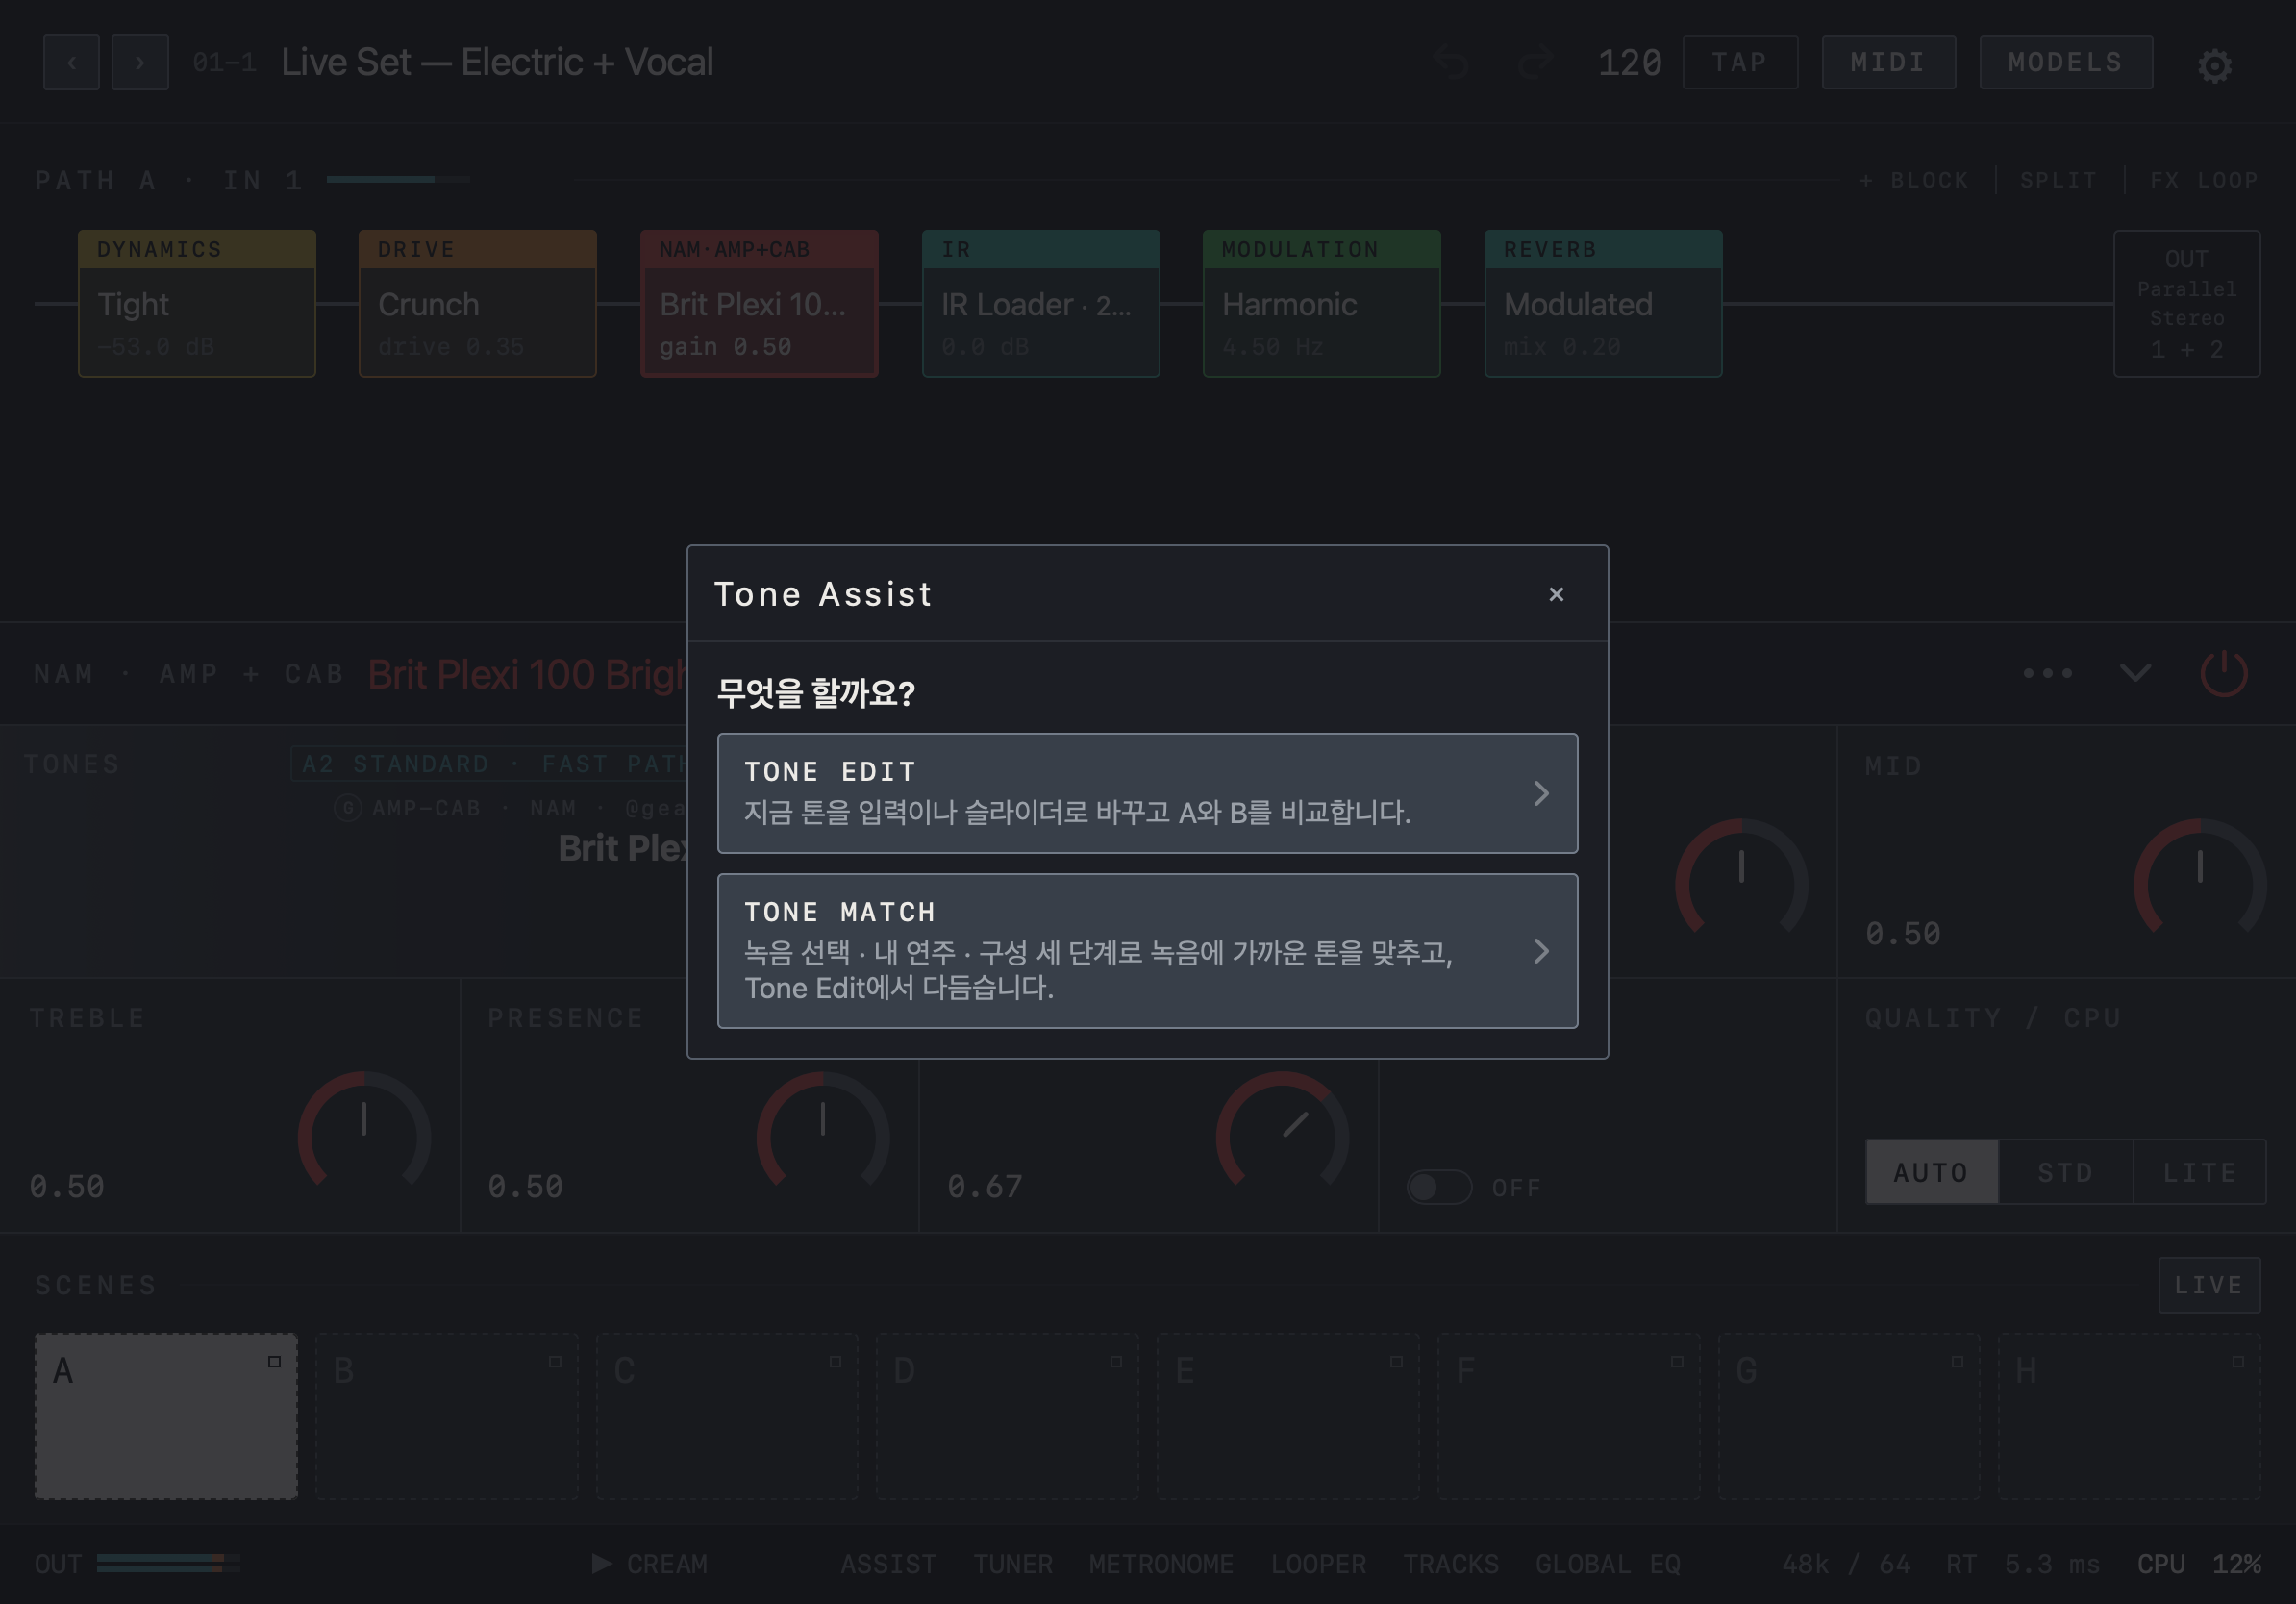Select scene B
The image size is (2296, 1604).
point(447,1416)
